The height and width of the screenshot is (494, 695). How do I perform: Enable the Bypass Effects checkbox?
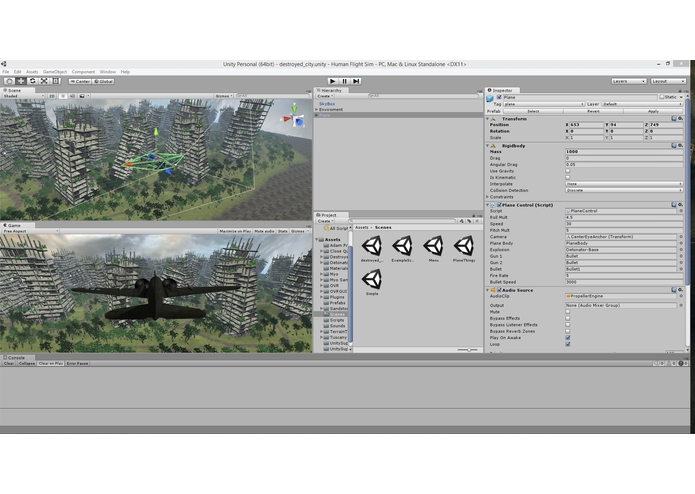567,318
